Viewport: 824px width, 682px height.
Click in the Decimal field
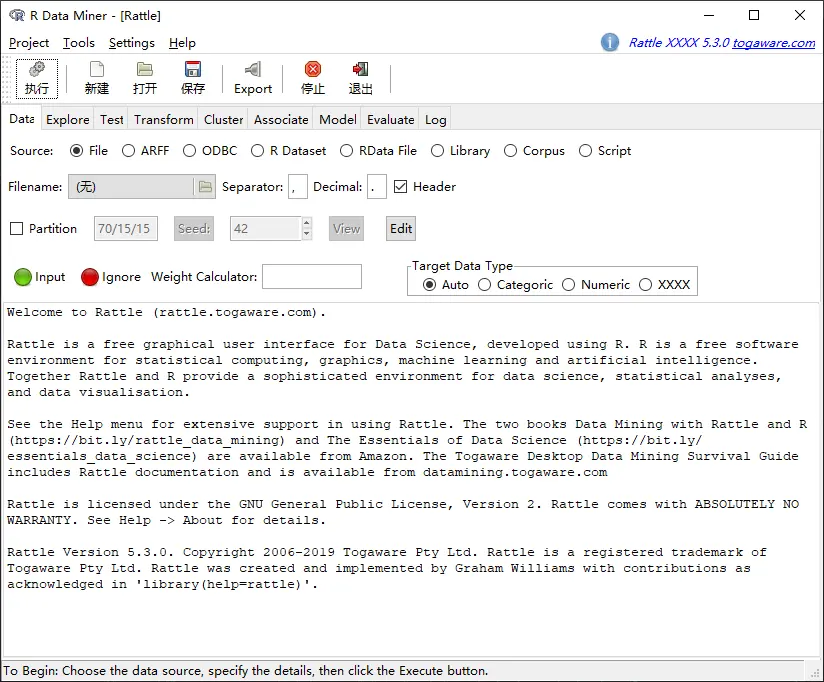377,187
